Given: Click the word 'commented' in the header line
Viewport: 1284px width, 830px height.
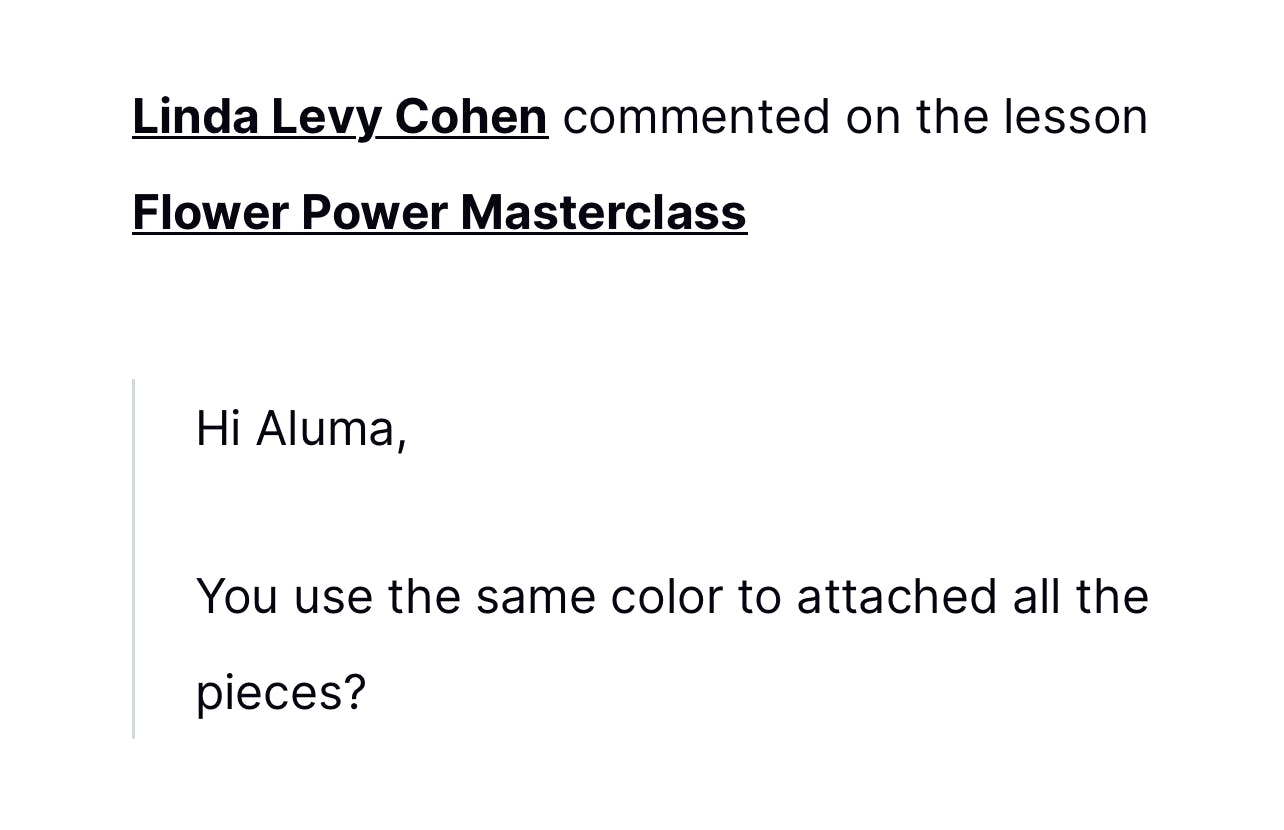Looking at the screenshot, I should 696,117.
